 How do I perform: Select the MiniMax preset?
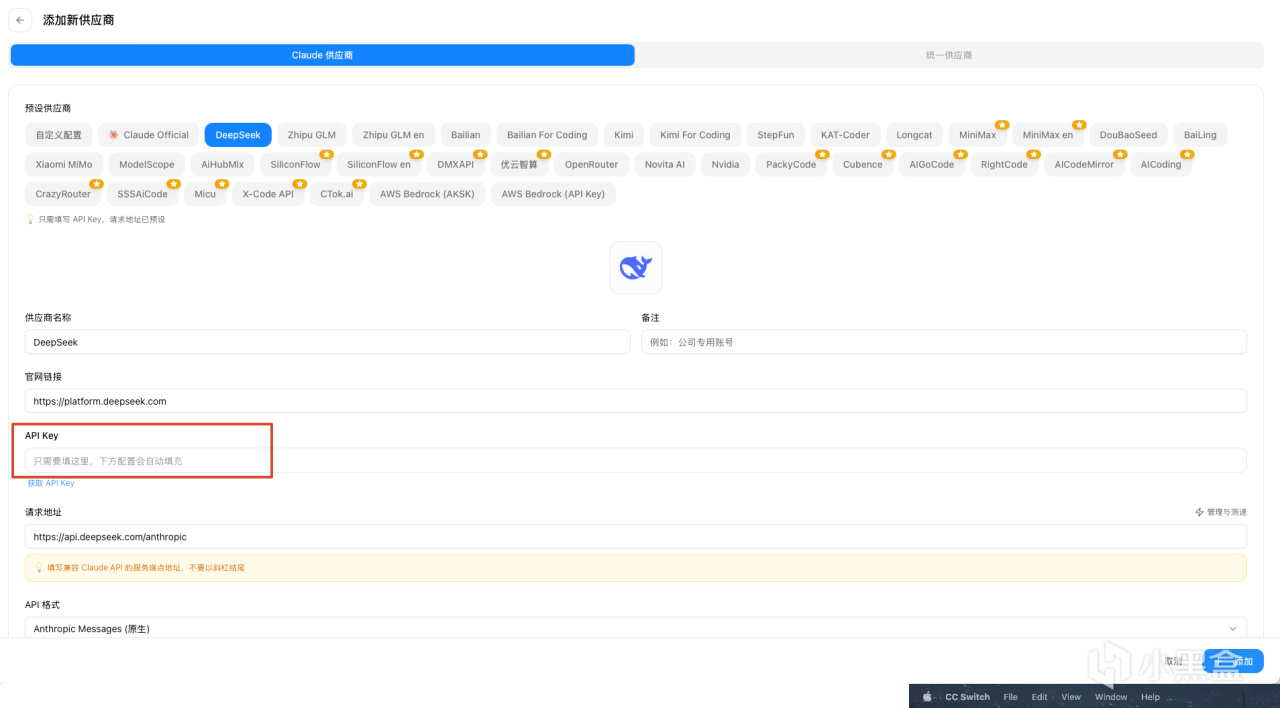(977, 135)
